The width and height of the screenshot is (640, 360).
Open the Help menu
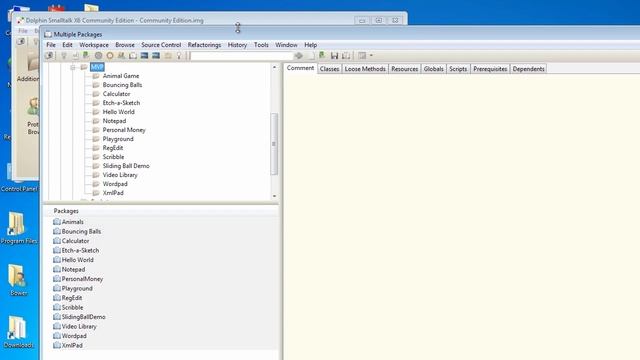(x=311, y=45)
